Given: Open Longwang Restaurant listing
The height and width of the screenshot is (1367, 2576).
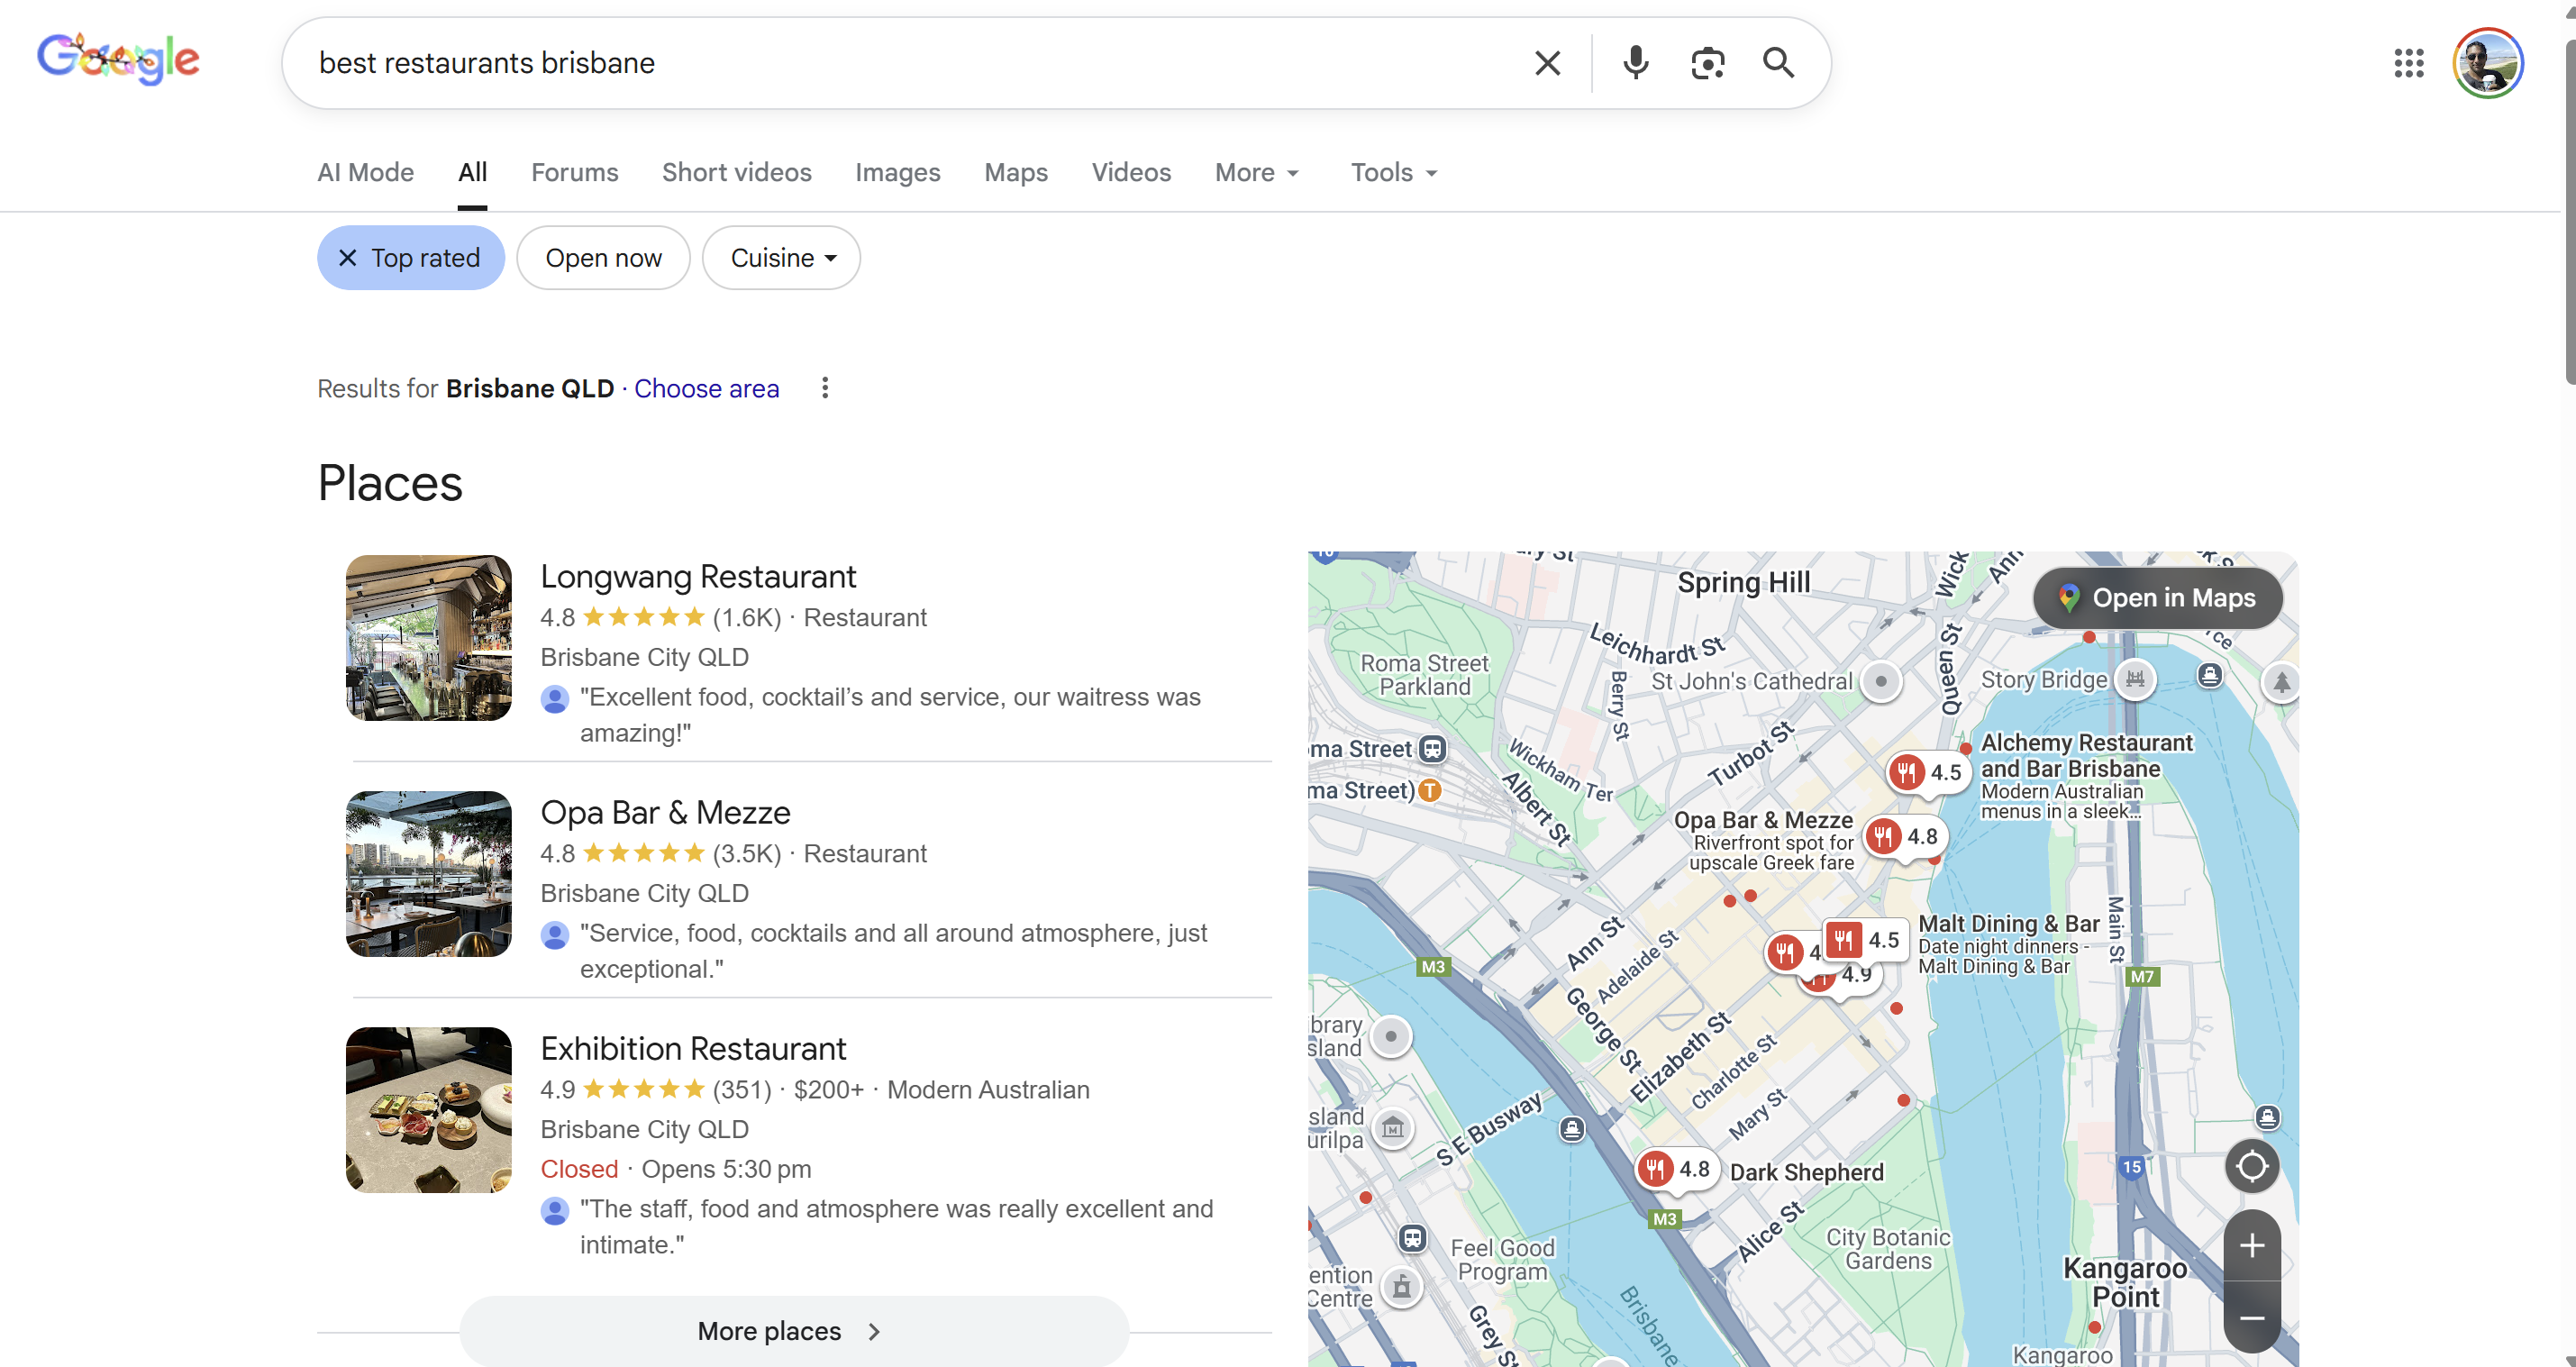Looking at the screenshot, I should coord(698,576).
